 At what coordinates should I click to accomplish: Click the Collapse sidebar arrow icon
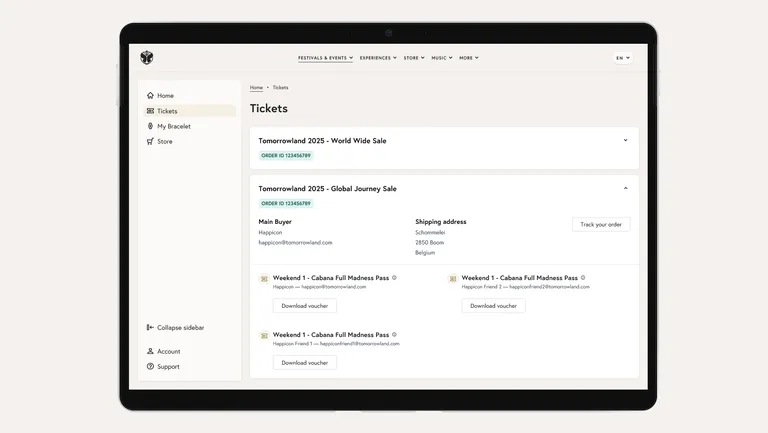point(150,328)
